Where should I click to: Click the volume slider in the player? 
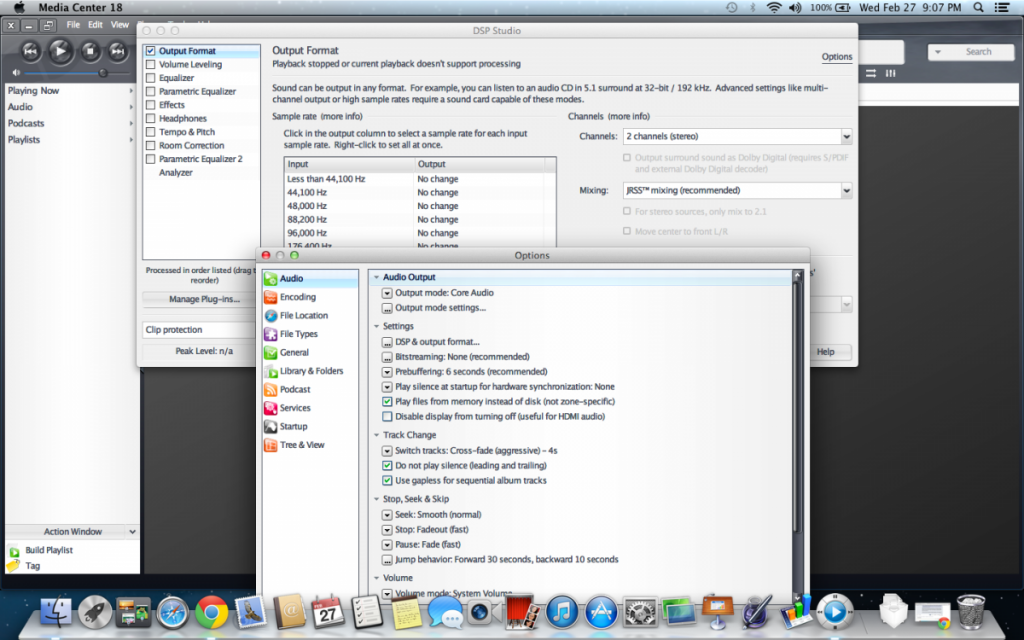pos(67,73)
